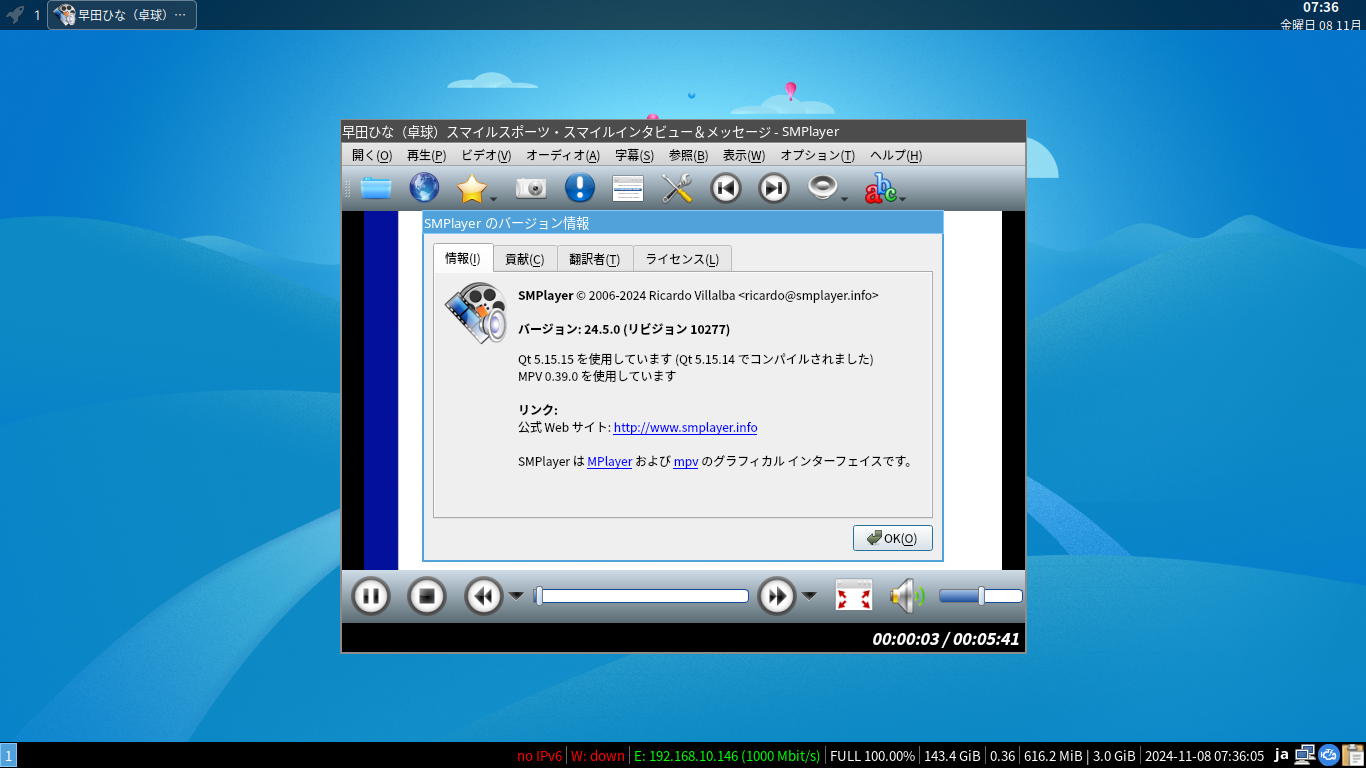Open preferences with the wrench and screwdriver icon
The height and width of the screenshot is (768, 1366).
click(677, 188)
